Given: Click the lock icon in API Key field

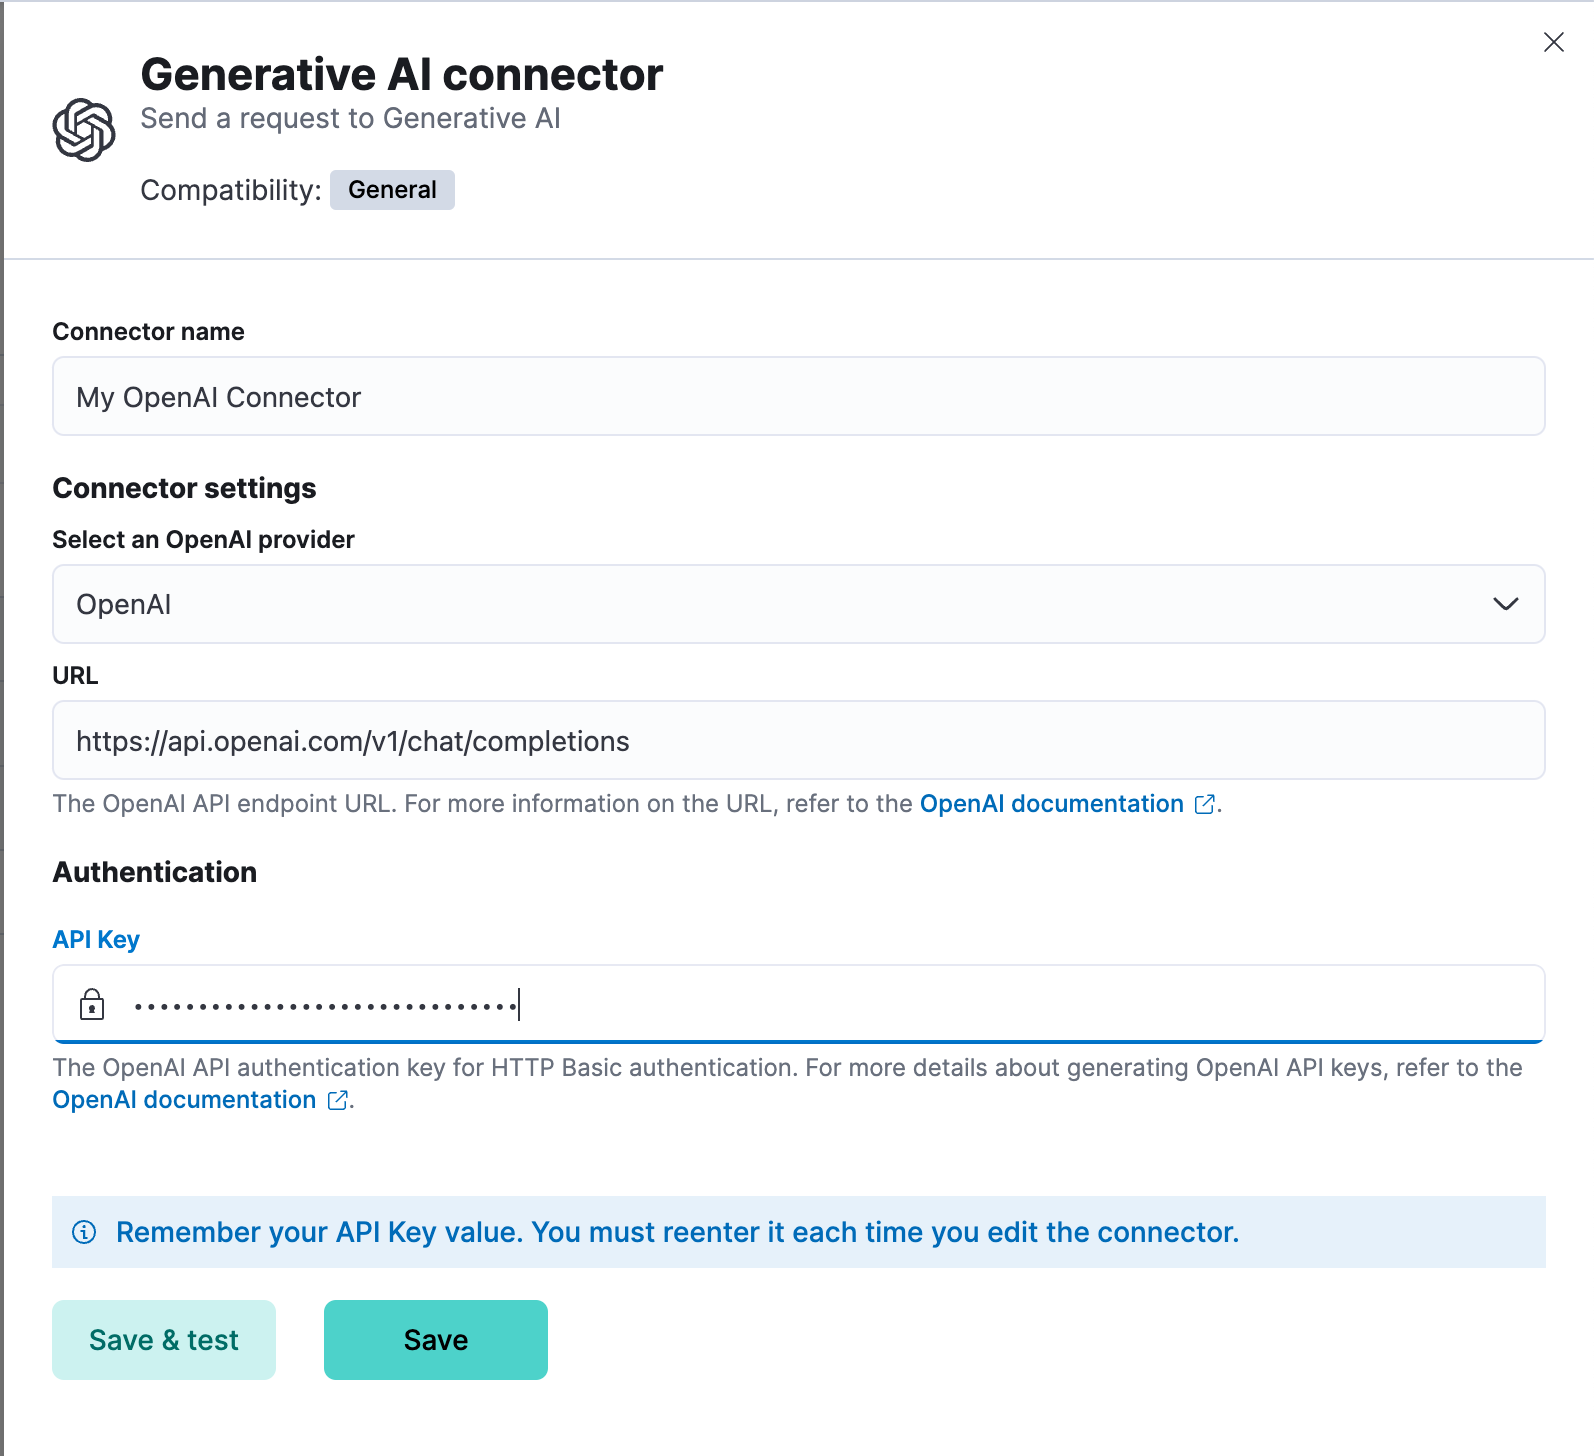Looking at the screenshot, I should click(x=92, y=1004).
